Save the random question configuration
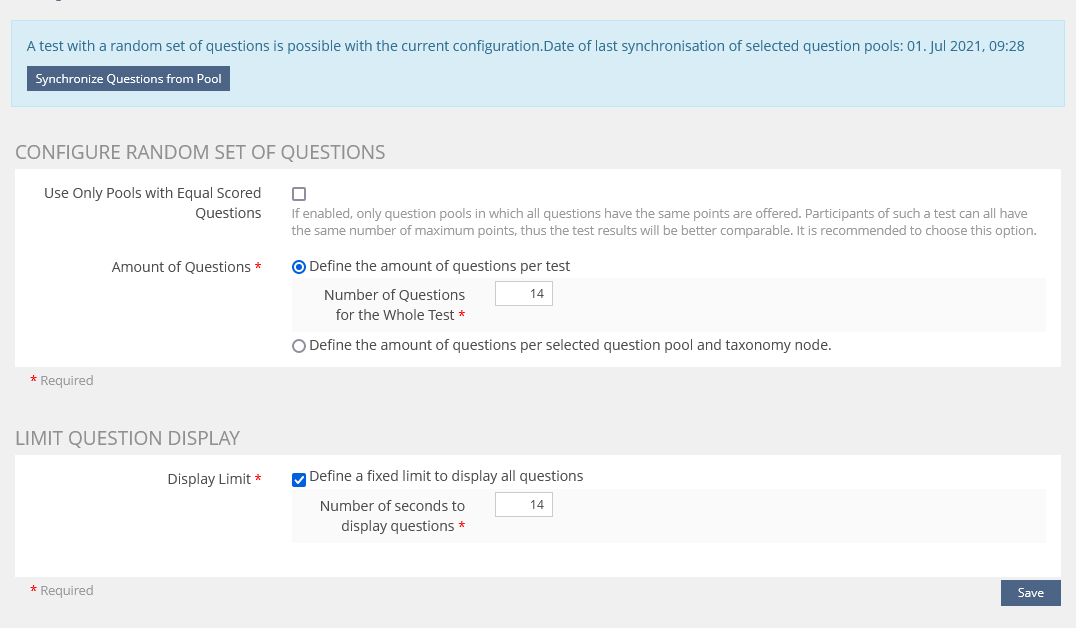This screenshot has width=1076, height=628. (x=1030, y=593)
